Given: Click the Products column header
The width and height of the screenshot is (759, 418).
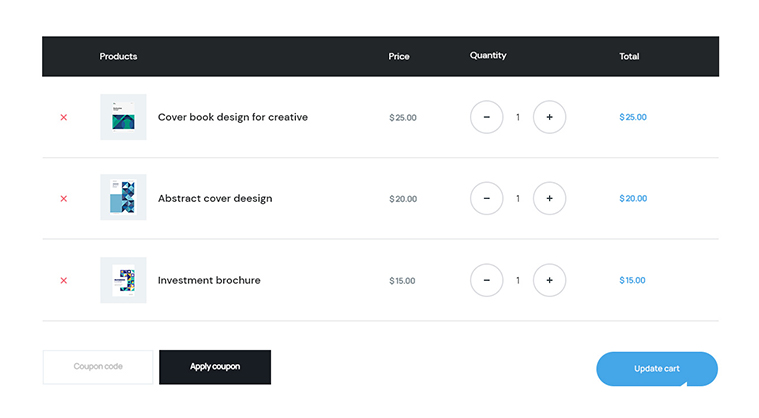Looking at the screenshot, I should [118, 56].
